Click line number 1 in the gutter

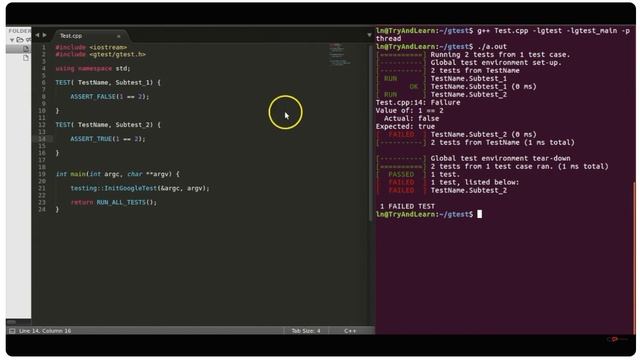pyautogui.click(x=44, y=47)
